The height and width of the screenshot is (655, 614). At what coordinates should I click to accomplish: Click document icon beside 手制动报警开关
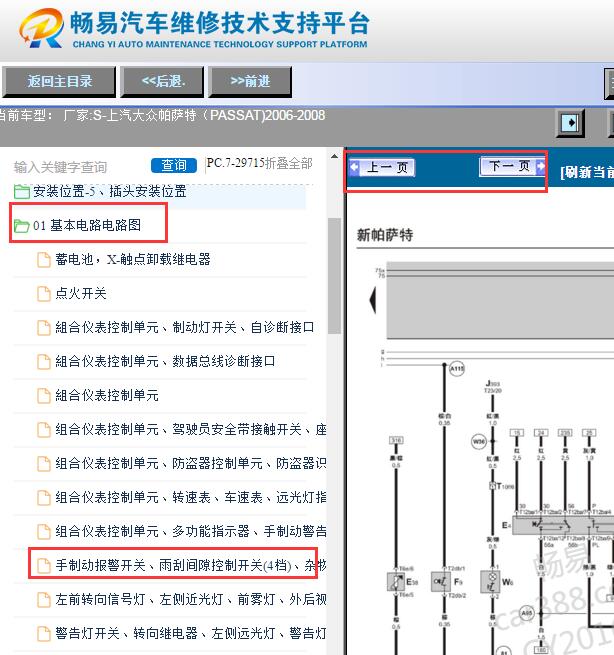click(44, 566)
